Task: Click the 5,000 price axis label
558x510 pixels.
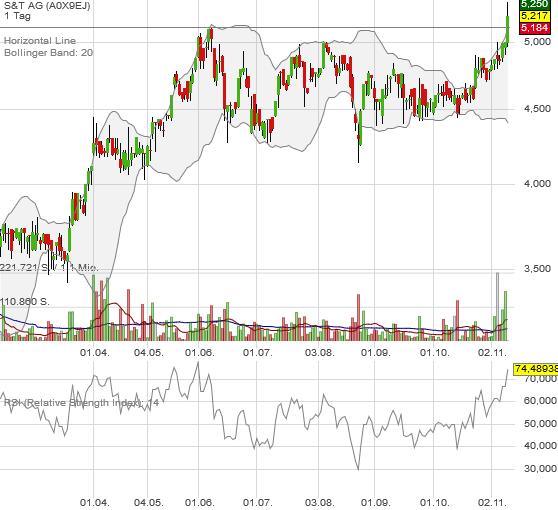Action: [537, 42]
